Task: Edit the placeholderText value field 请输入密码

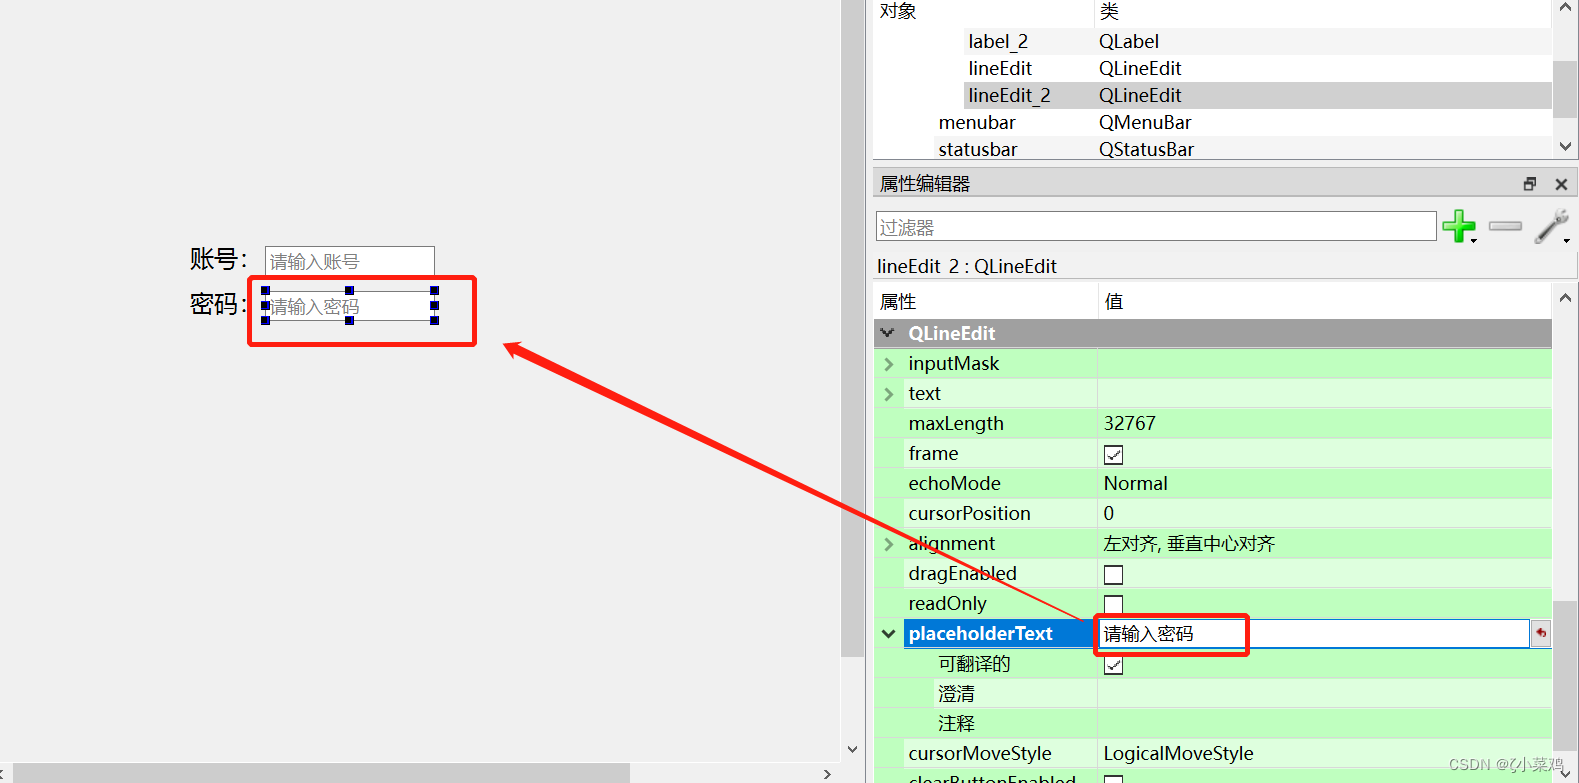Action: click(1313, 633)
